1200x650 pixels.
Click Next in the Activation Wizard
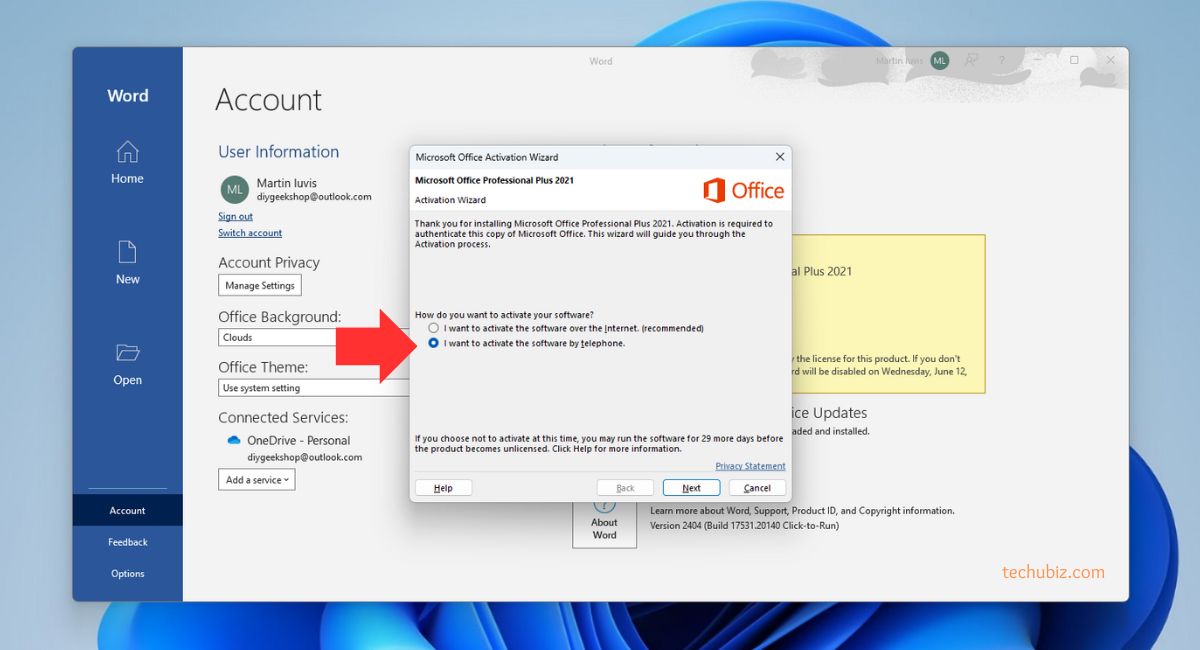pos(691,488)
